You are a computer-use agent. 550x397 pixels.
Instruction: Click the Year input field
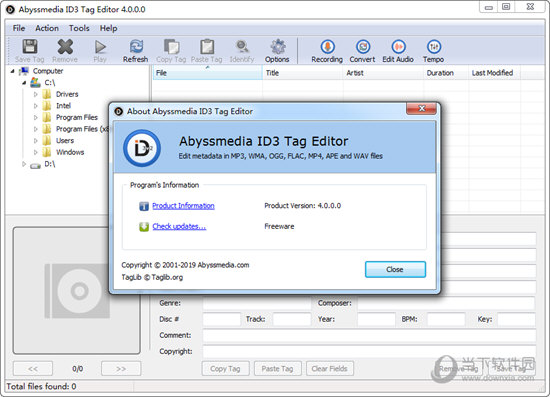(376, 319)
